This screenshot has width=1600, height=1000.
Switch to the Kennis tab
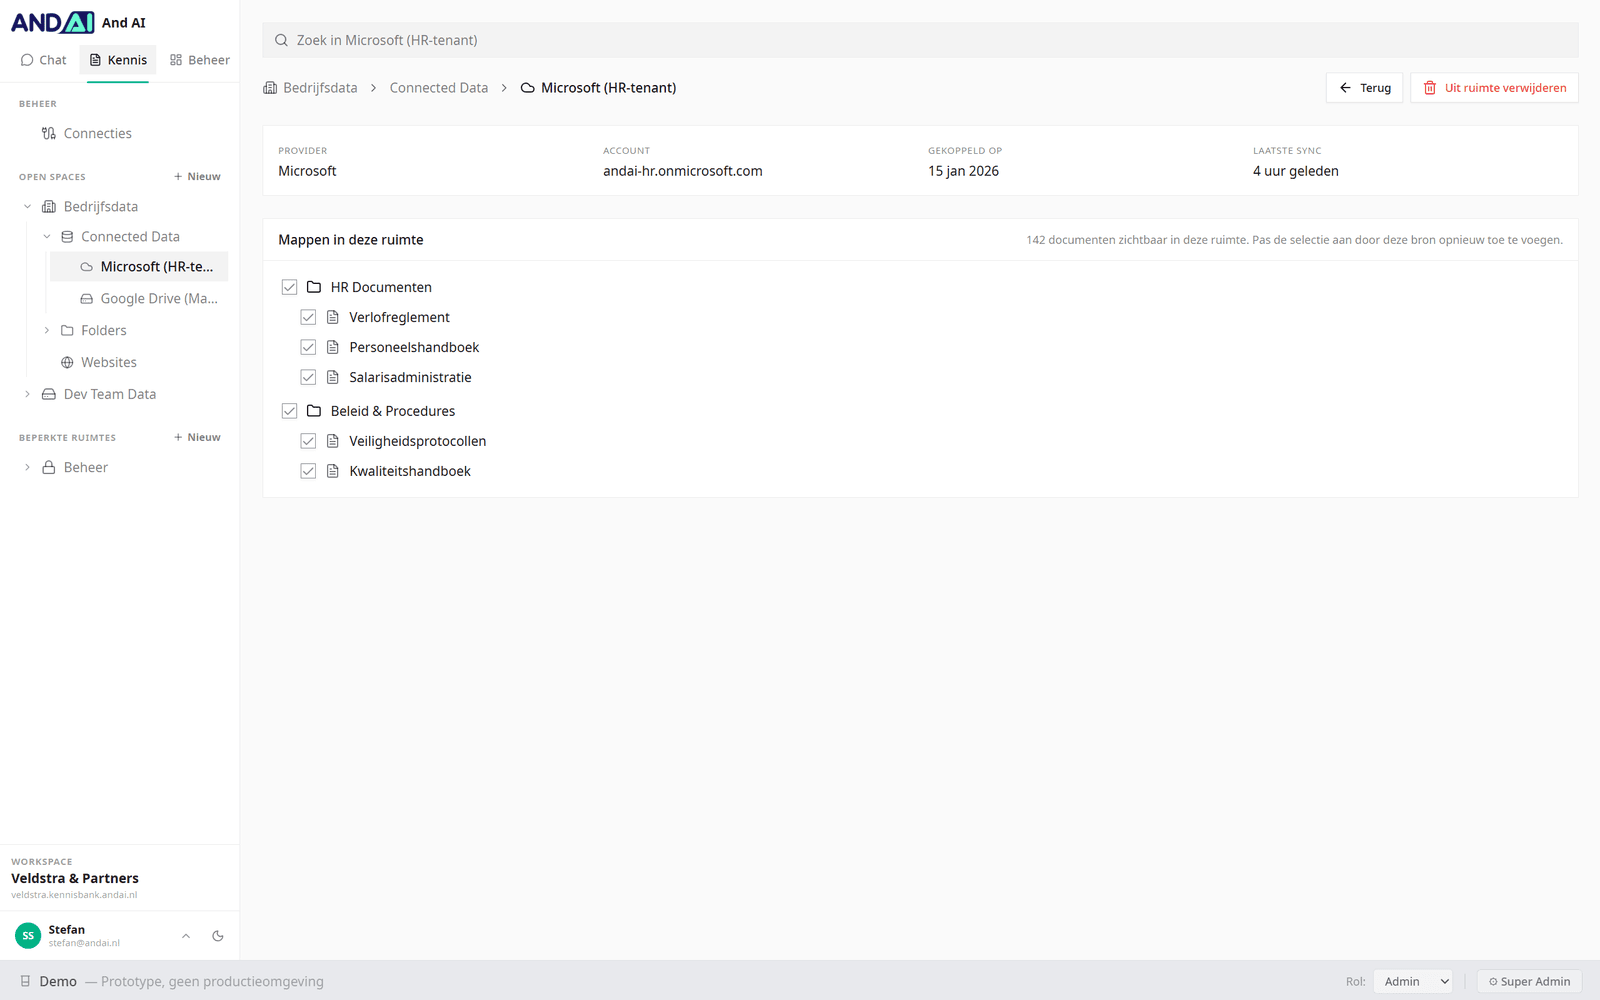click(118, 60)
